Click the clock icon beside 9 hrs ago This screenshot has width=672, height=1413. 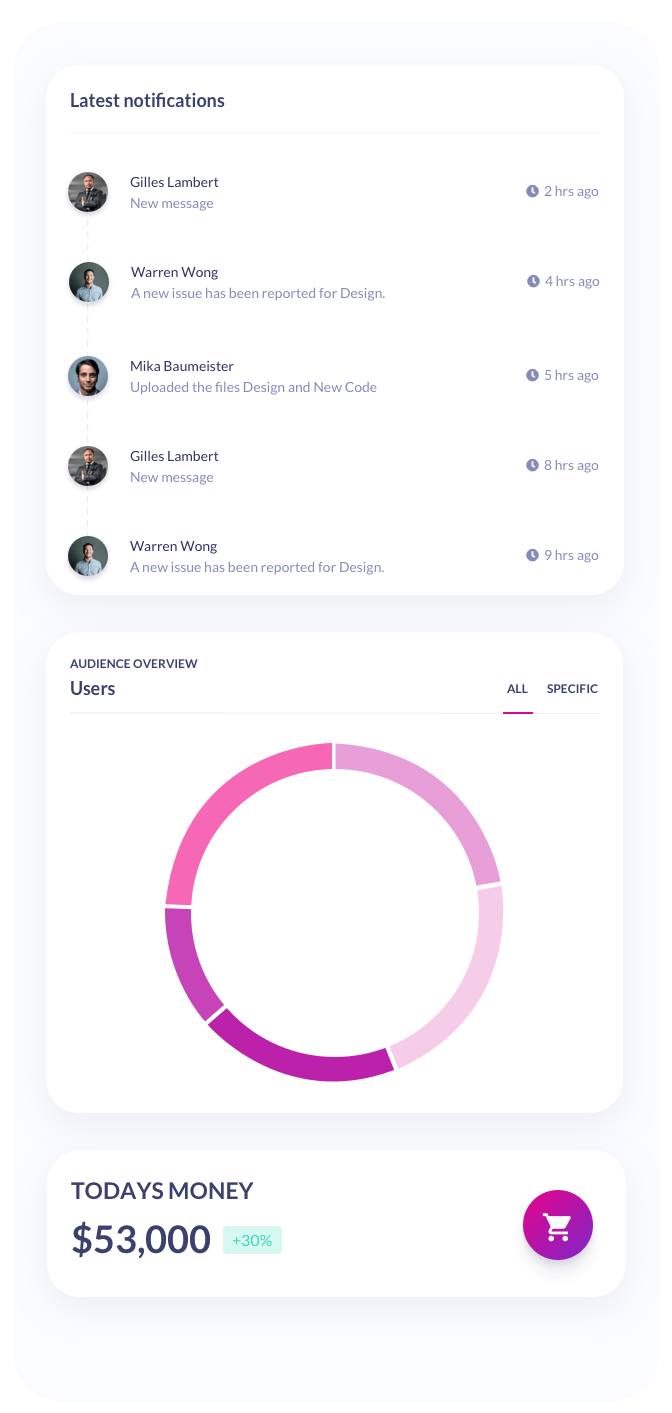coord(533,555)
